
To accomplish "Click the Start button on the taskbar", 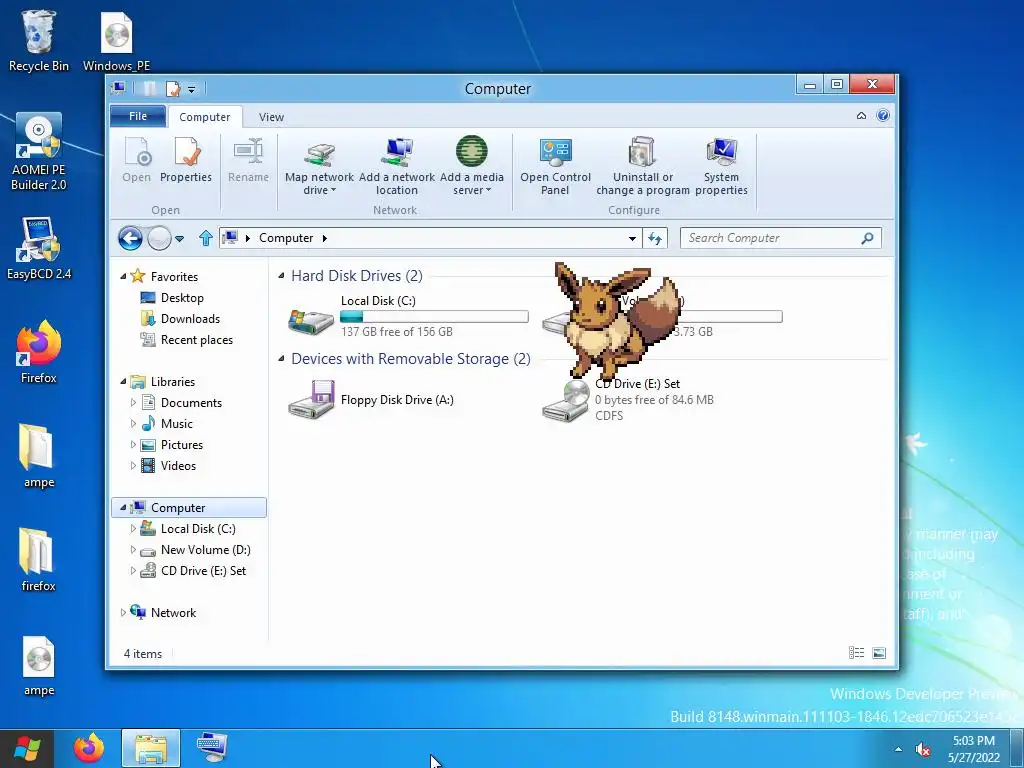I will click(x=27, y=749).
